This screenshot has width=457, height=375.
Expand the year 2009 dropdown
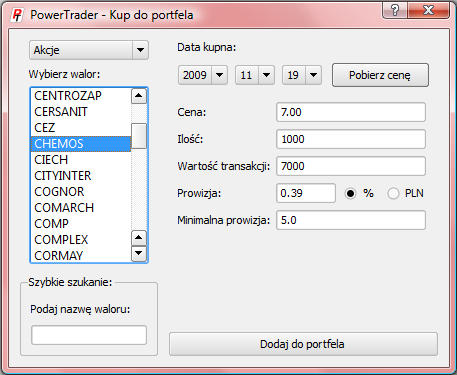click(x=203, y=75)
